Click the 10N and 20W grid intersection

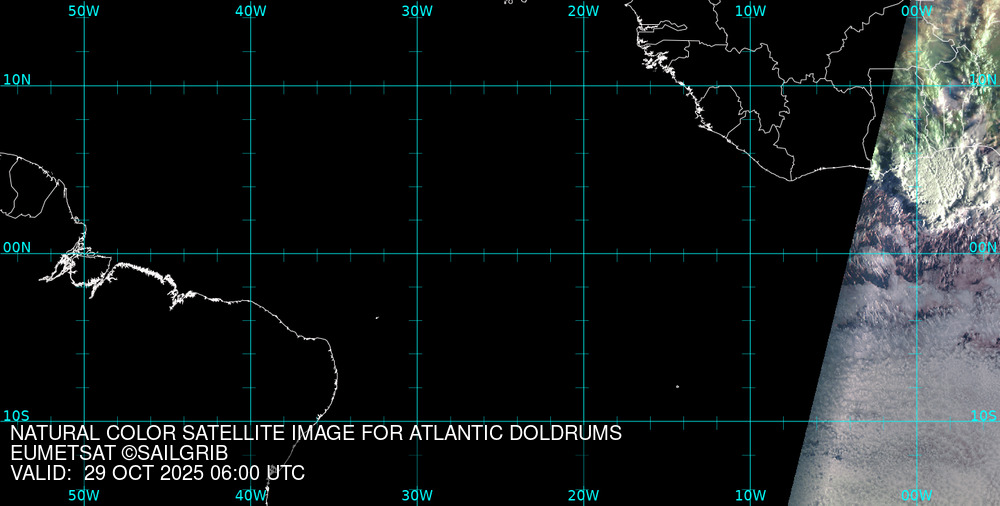(583, 86)
